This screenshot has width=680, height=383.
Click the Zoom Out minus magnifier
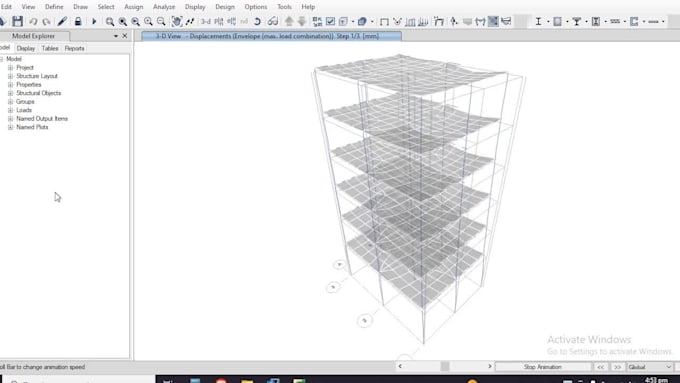point(161,21)
